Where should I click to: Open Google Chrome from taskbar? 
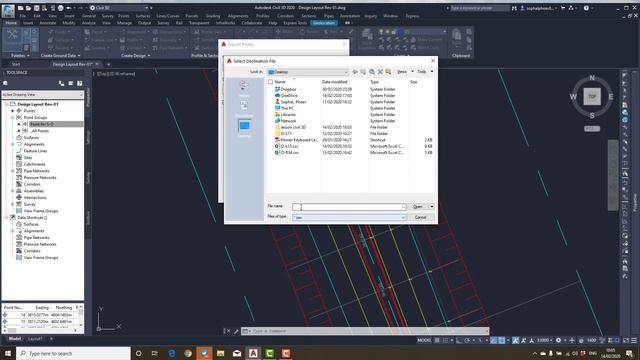[188, 353]
